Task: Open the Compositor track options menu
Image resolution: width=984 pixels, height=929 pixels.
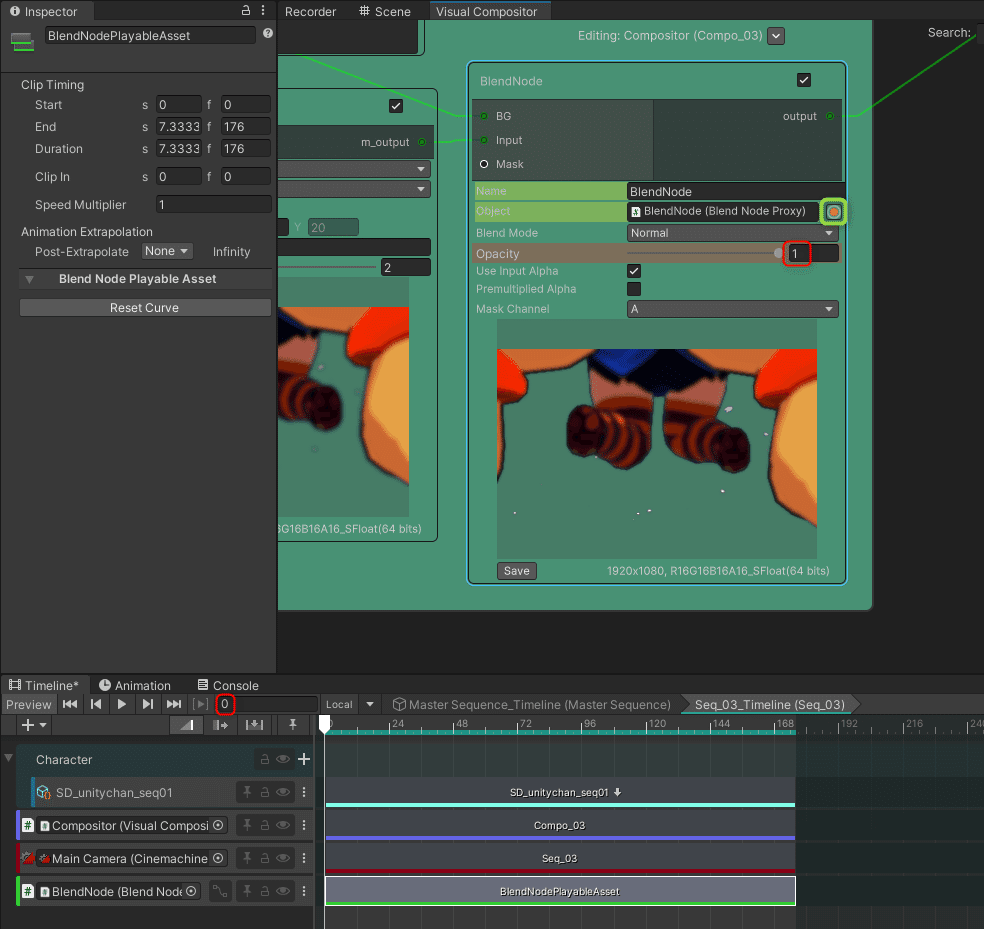Action: [x=304, y=826]
